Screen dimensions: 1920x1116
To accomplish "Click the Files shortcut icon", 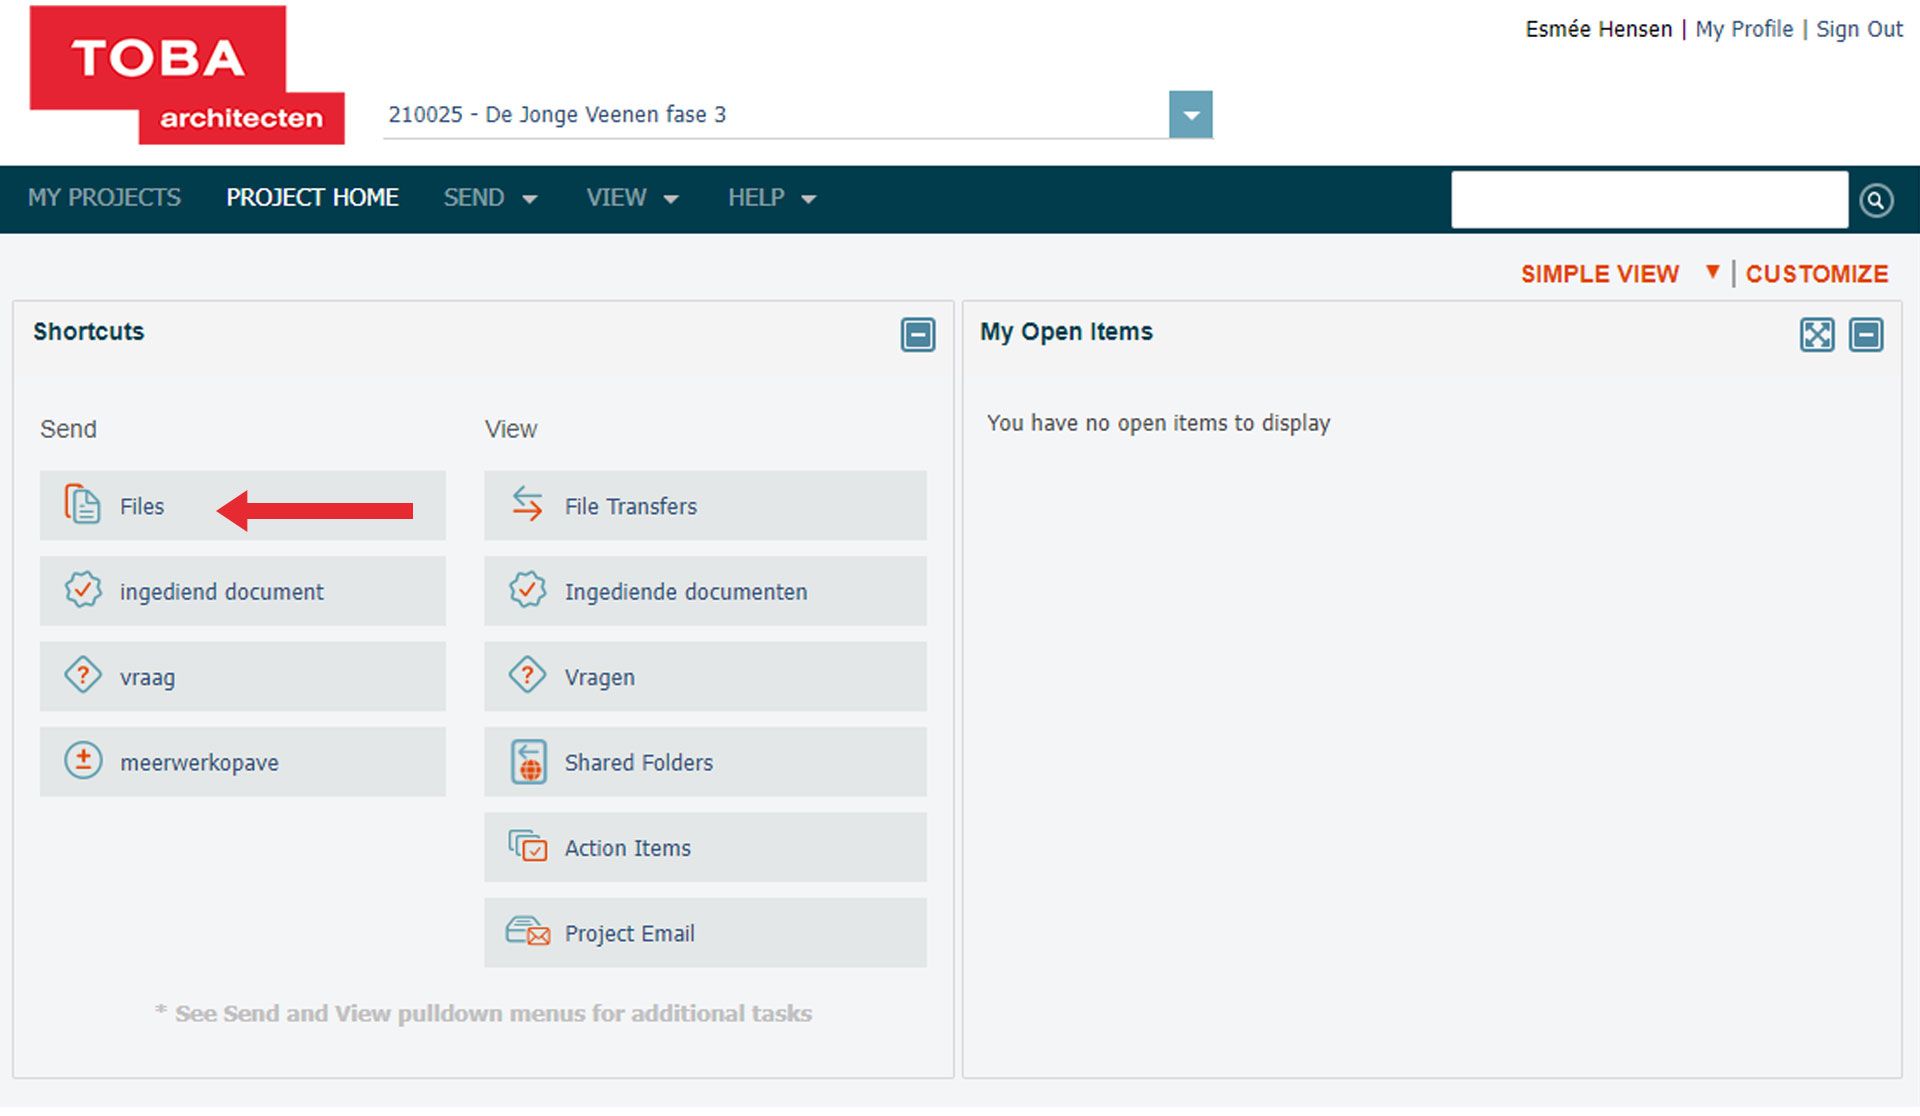I will [x=82, y=505].
